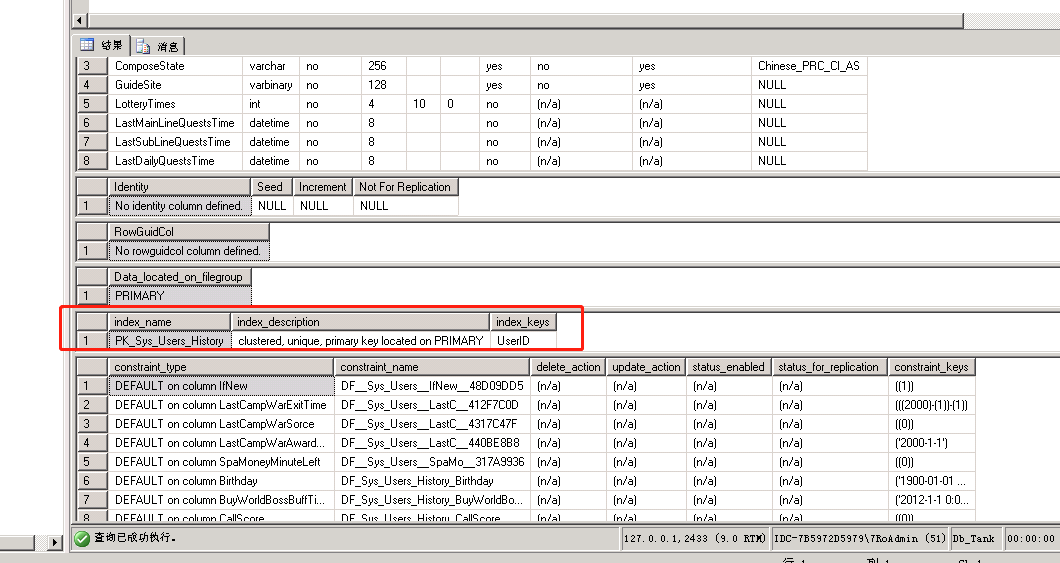Click the 127.0.0.1,2433 (9.0 RTM) server entry
1060x563 pixels.
(695, 539)
